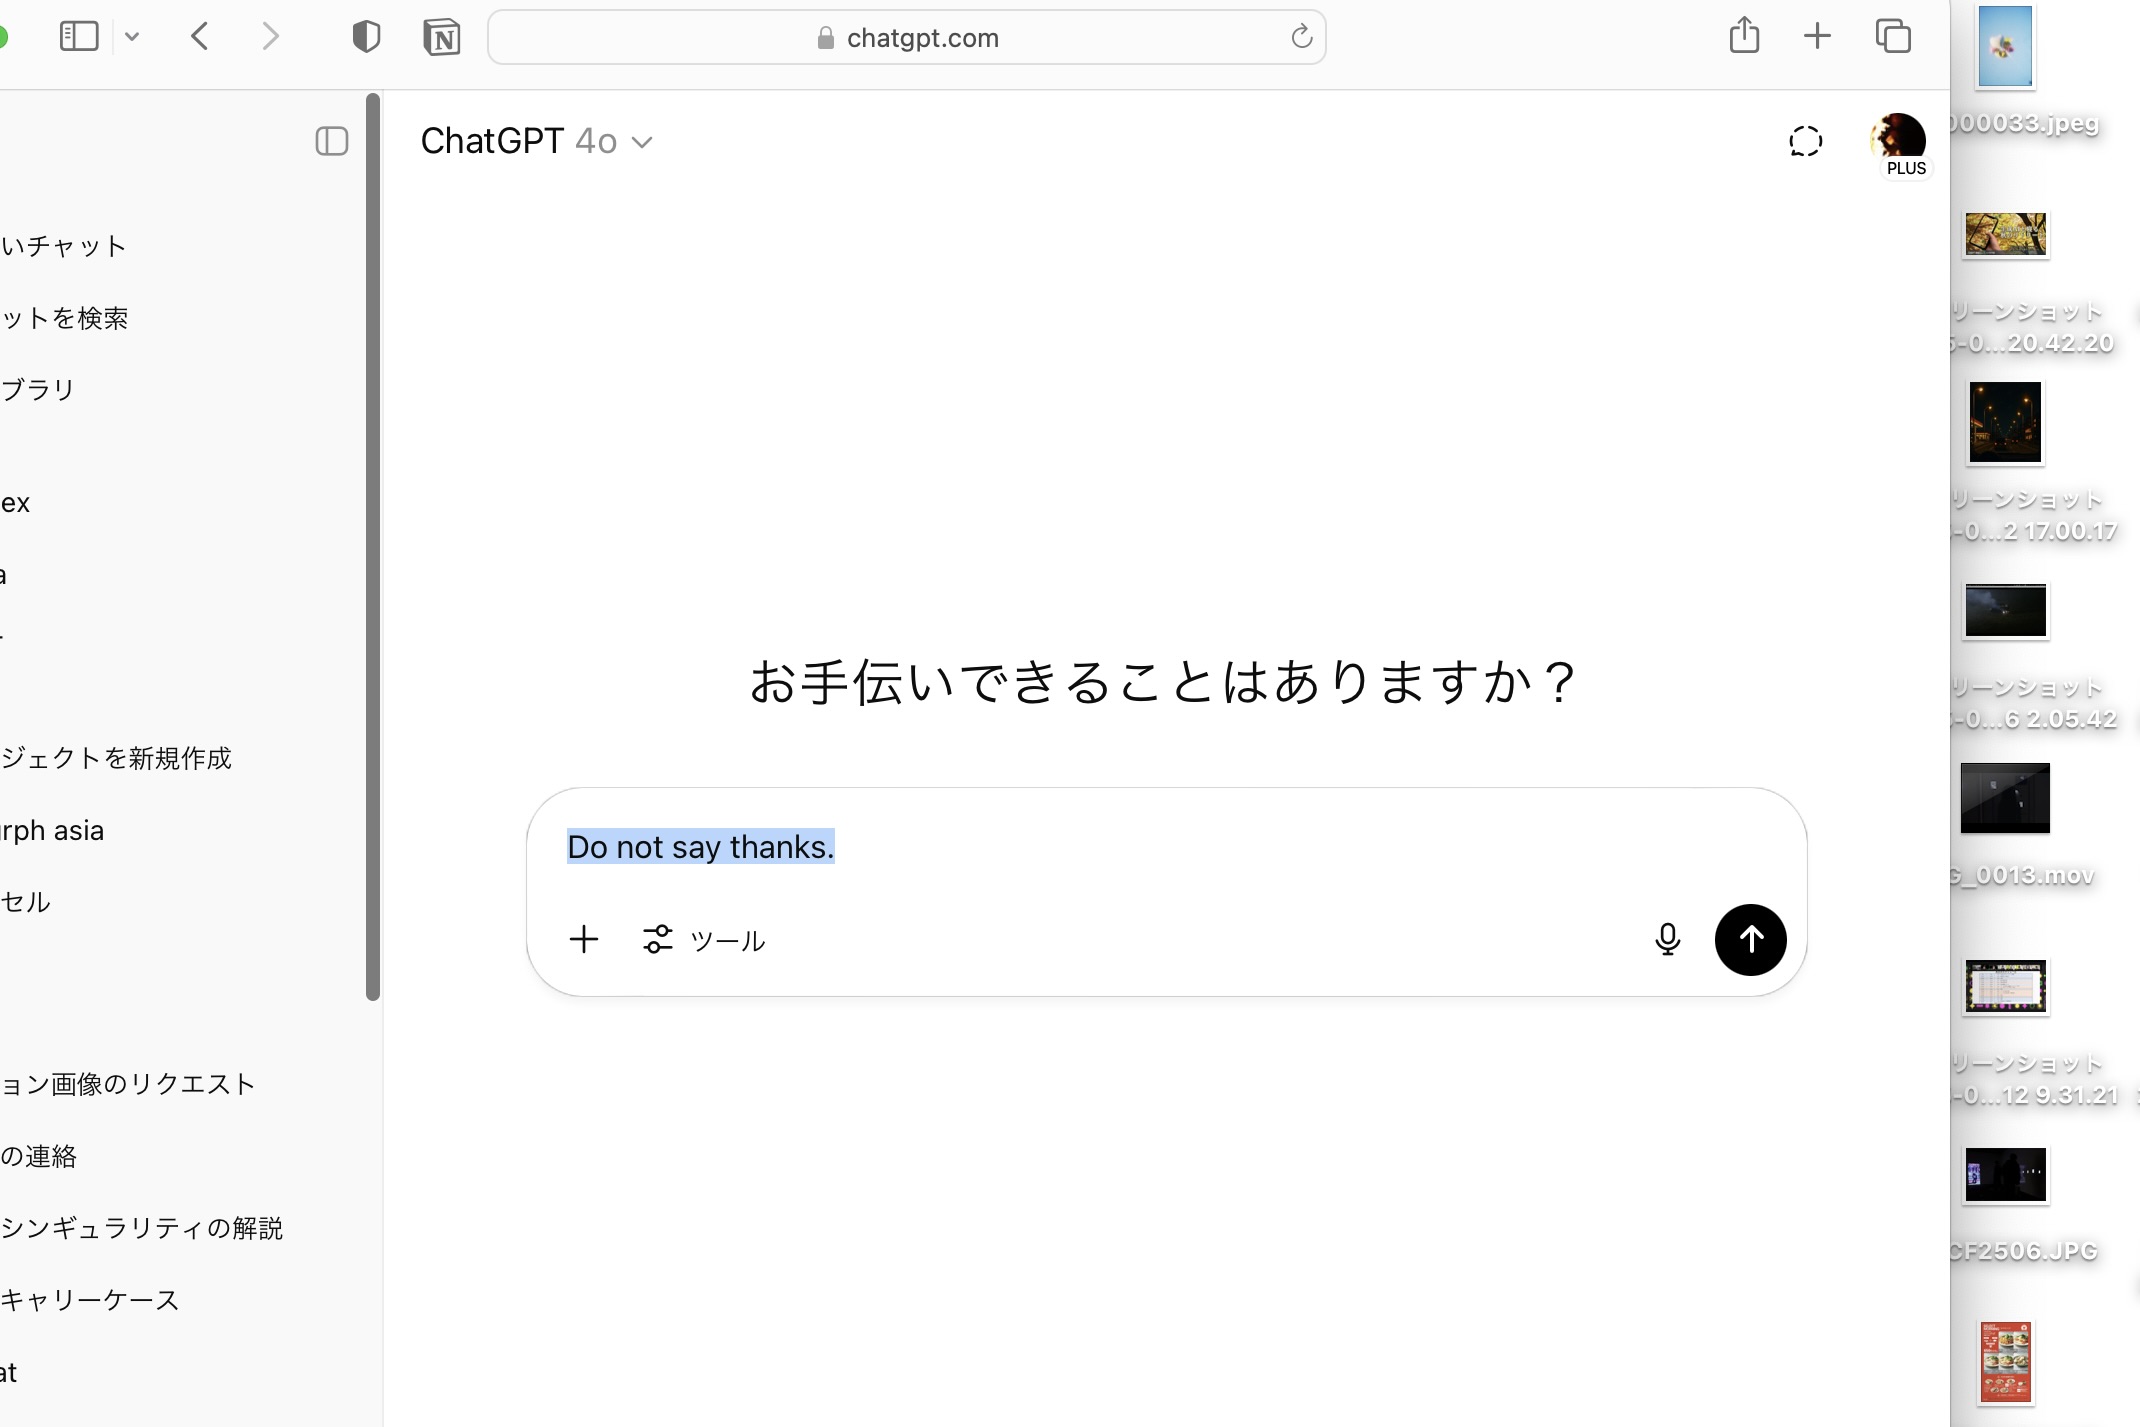Click the チャットを検索 search chats link
The width and height of the screenshot is (2140, 1427).
click(x=65, y=318)
